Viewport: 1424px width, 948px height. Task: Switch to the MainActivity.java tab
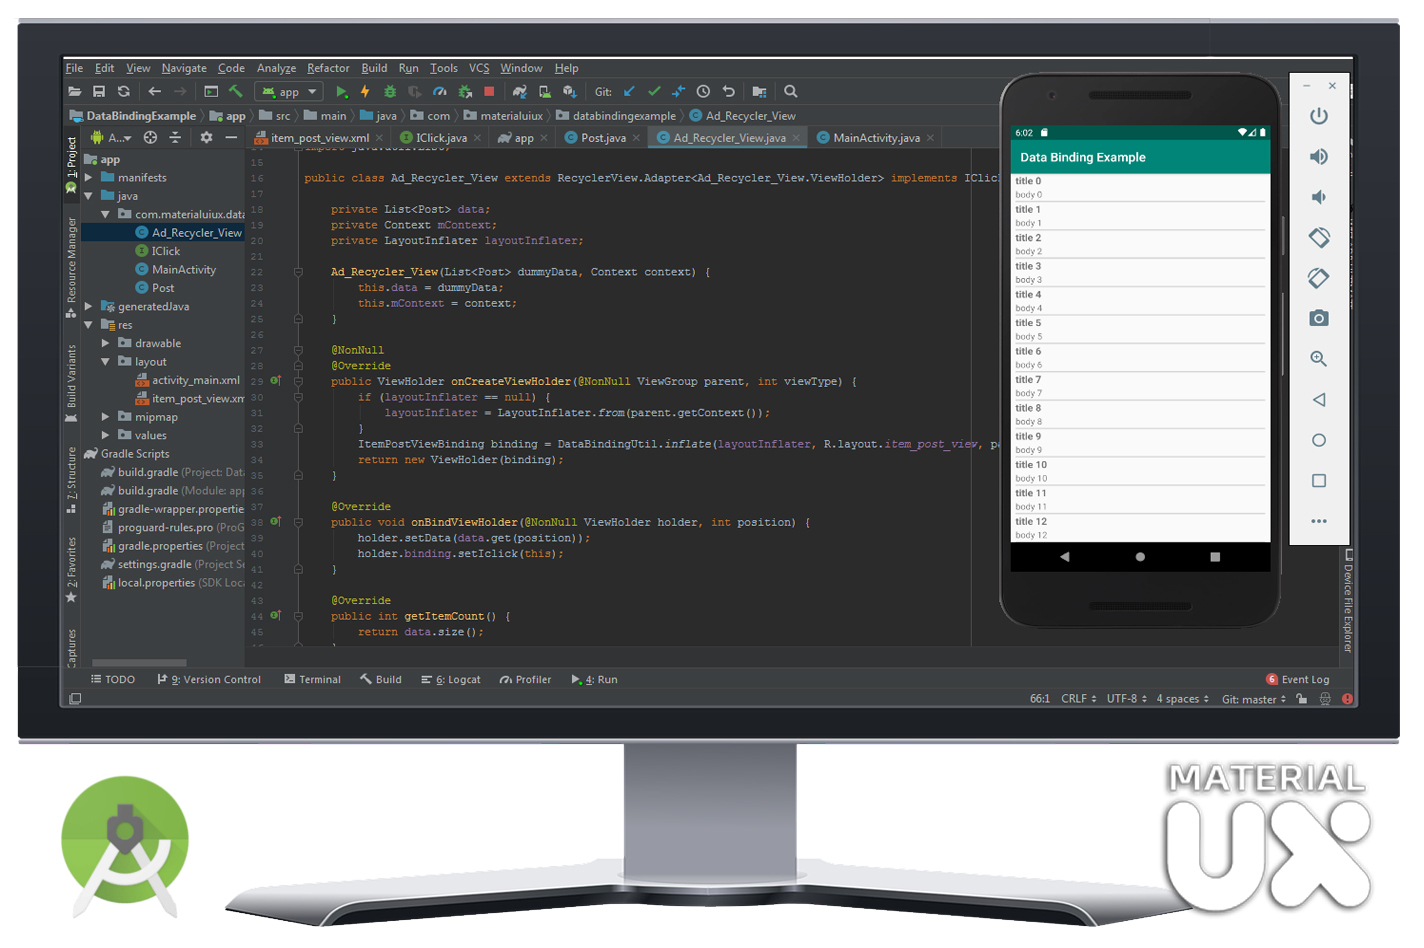coord(876,138)
